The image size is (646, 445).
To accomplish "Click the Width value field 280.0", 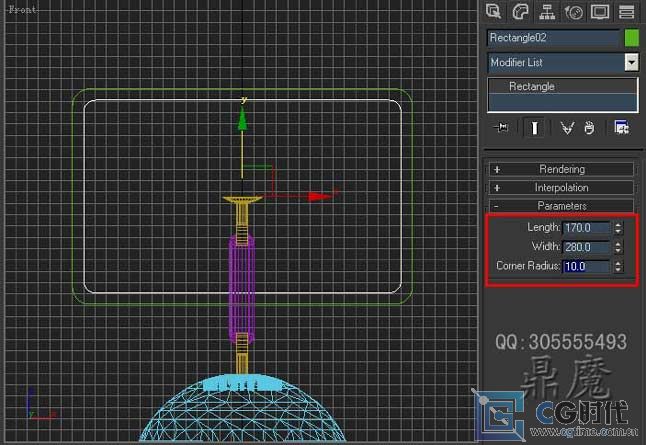I will tap(586, 247).
